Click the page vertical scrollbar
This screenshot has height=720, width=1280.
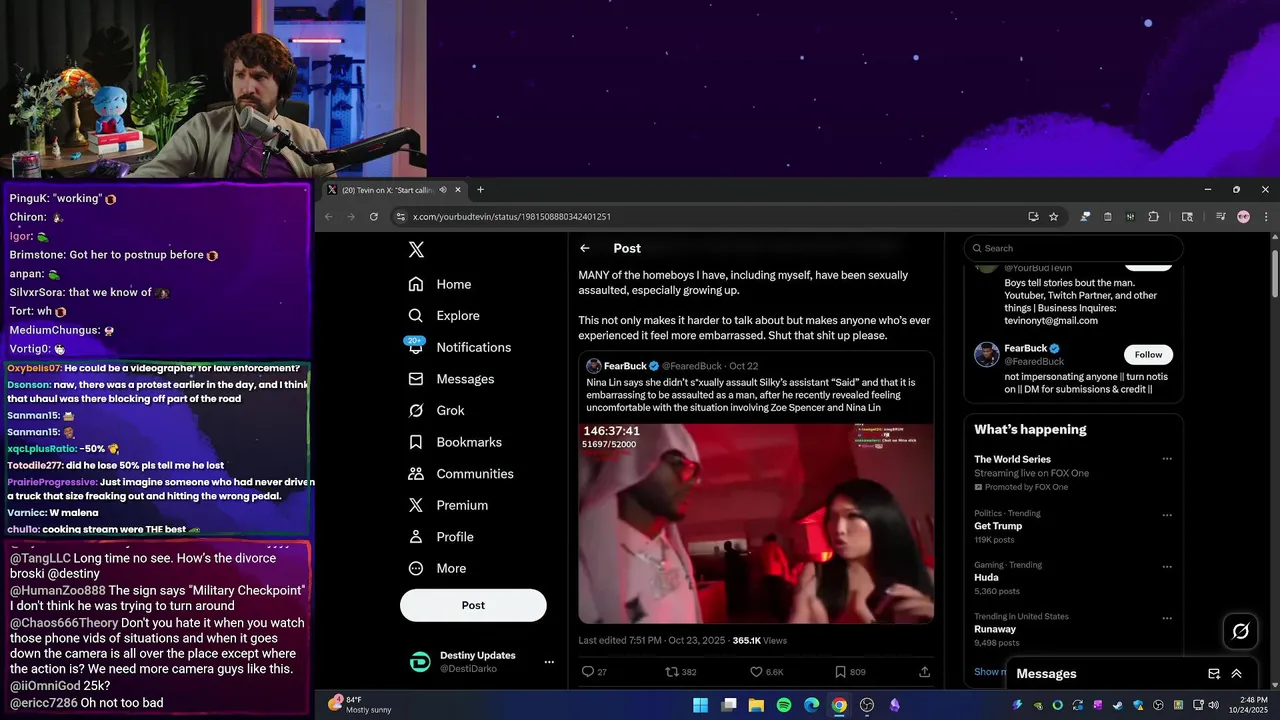click(1274, 272)
